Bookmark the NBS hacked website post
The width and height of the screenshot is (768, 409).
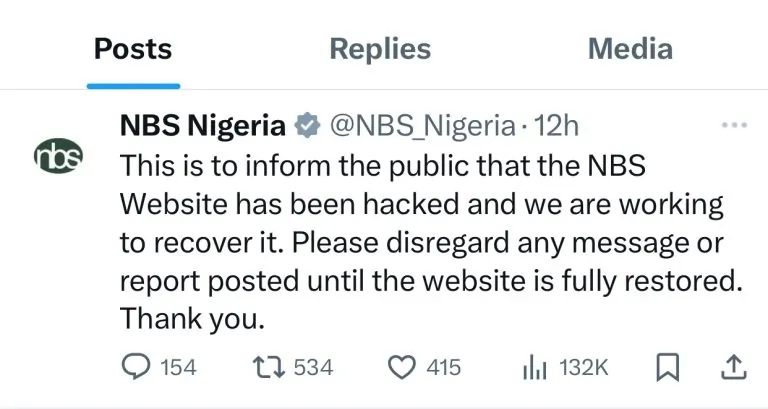[665, 368]
